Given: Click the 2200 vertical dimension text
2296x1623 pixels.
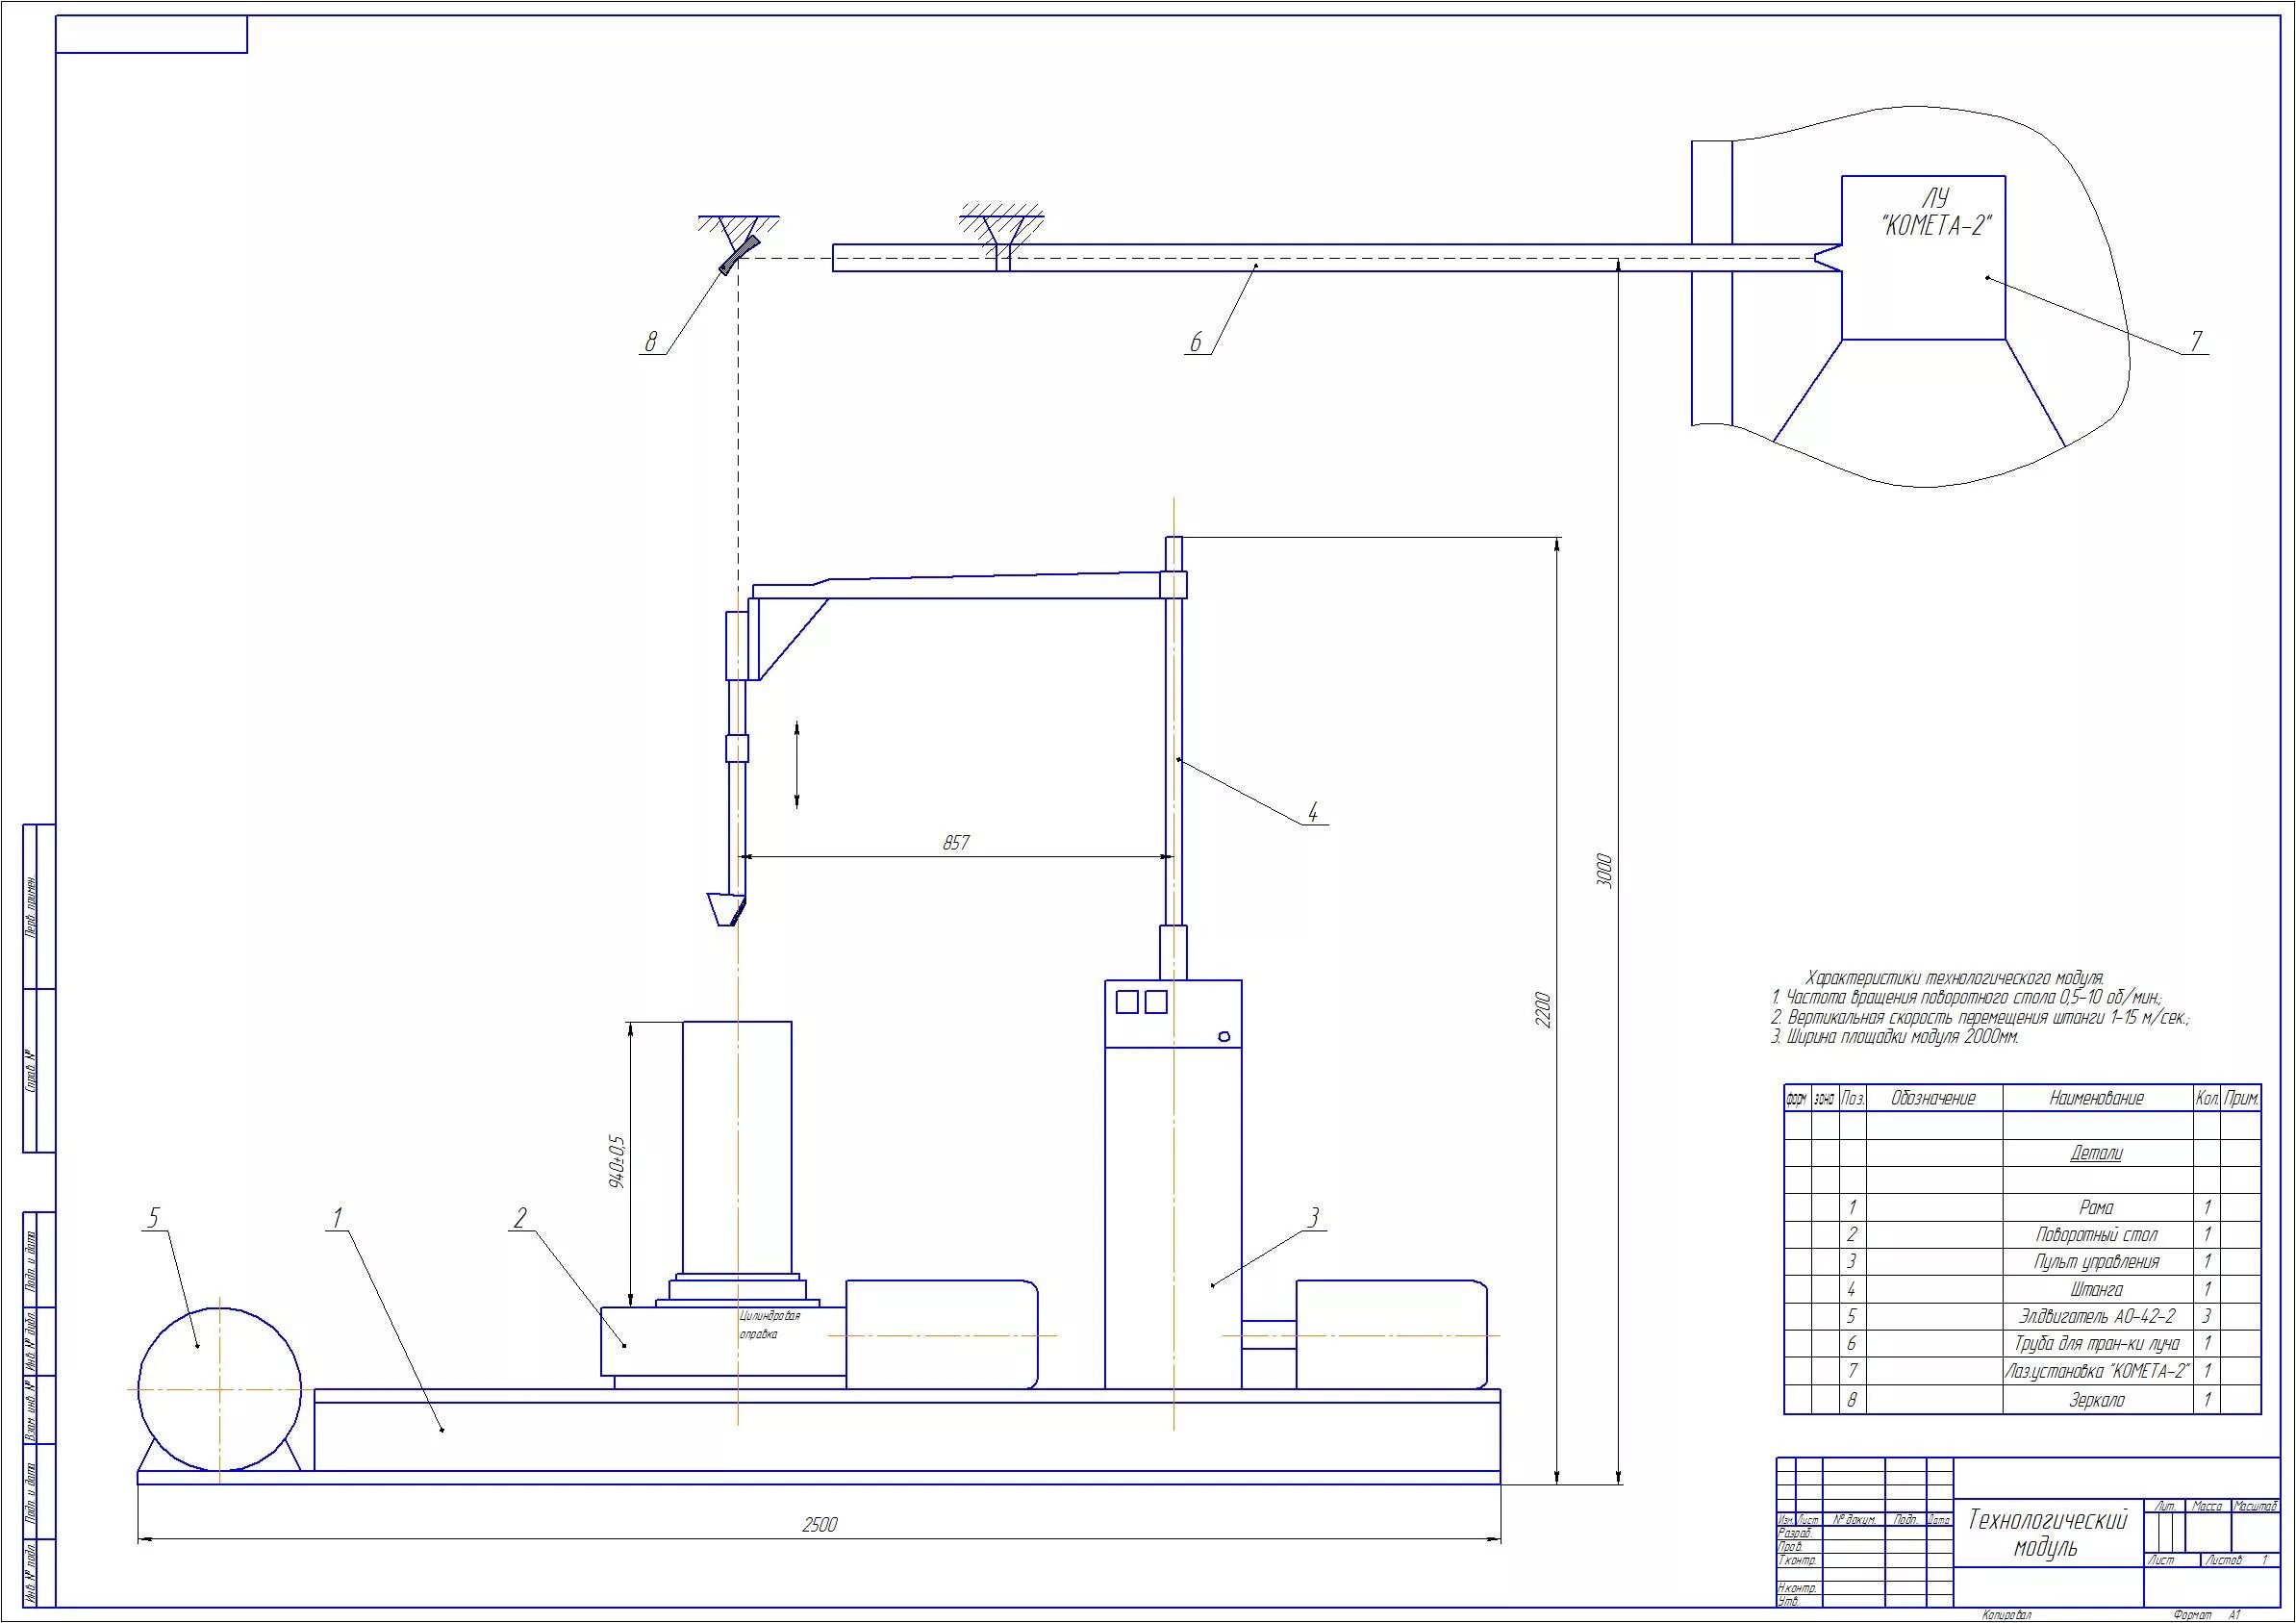Looking at the screenshot, I should coord(1542,1010).
